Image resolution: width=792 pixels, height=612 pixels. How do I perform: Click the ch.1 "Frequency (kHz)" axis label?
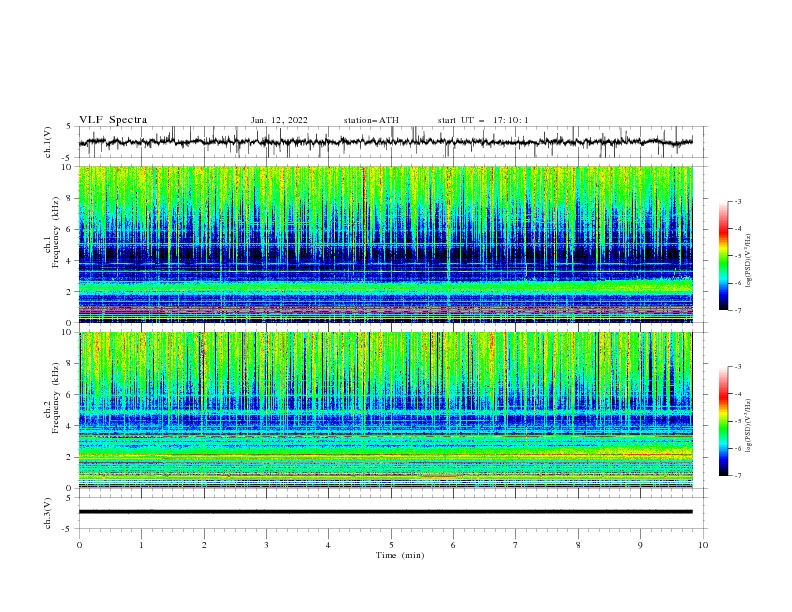[56, 230]
